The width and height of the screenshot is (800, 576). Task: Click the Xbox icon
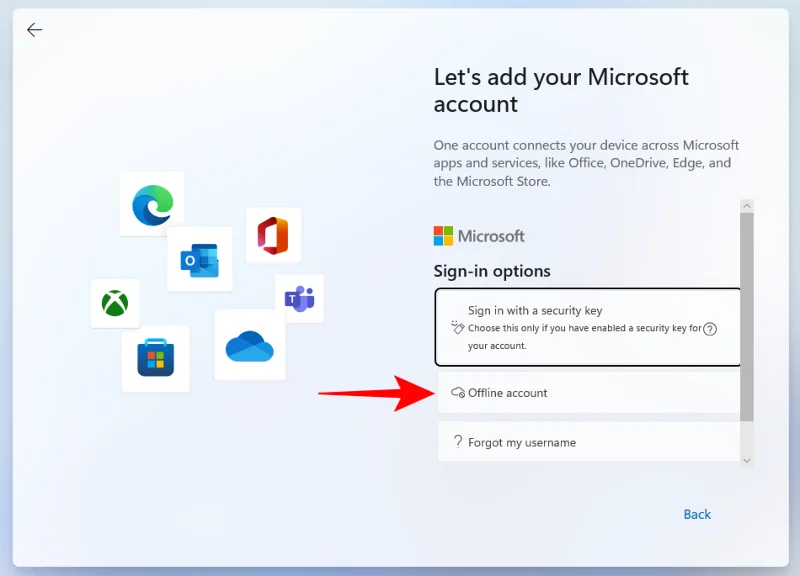pyautogui.click(x=115, y=304)
